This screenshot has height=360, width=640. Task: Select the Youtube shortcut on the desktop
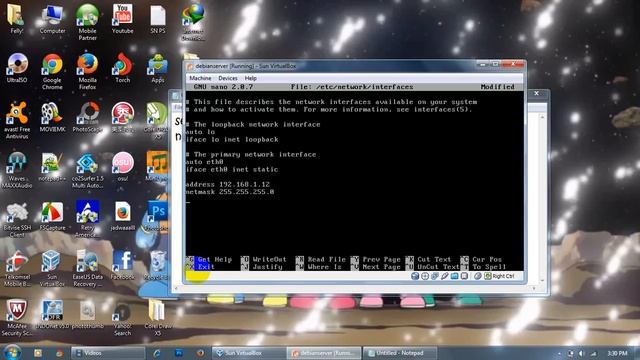point(122,19)
